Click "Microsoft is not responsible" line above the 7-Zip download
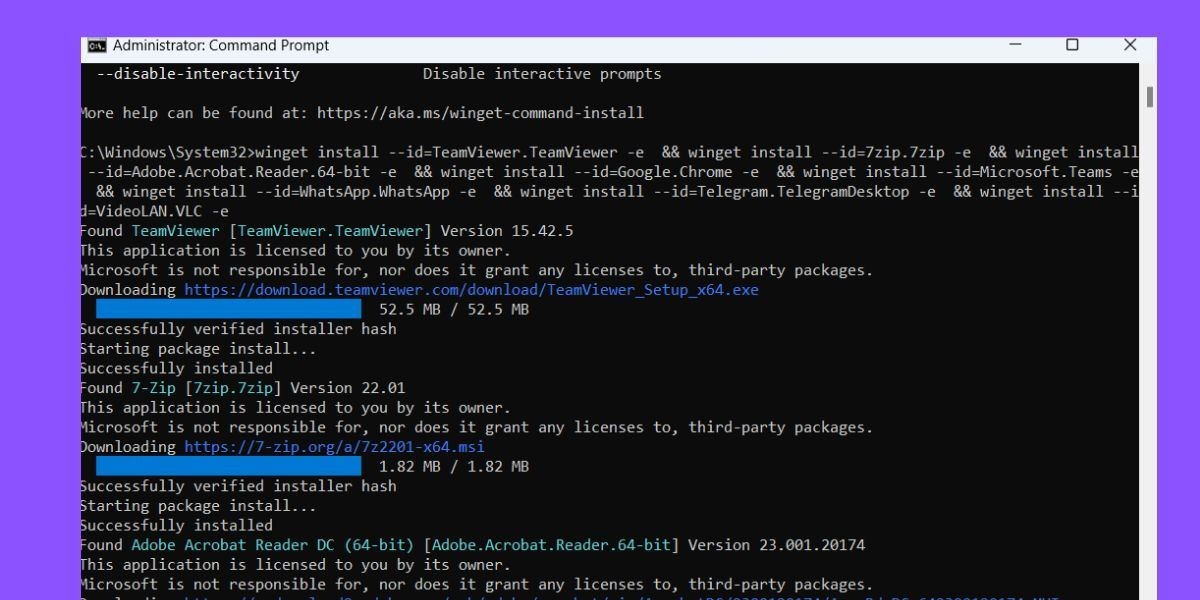Screen dimensions: 1200x600 [476, 427]
